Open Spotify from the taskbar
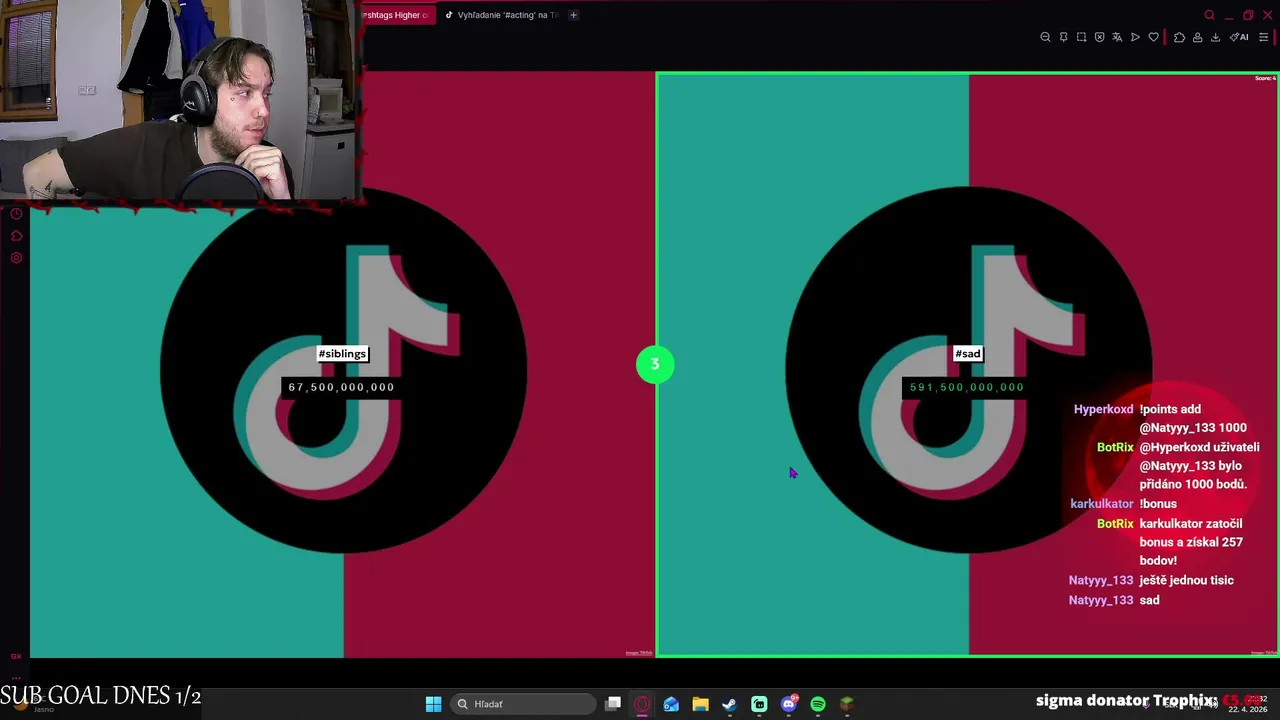This screenshot has height=720, width=1280. tap(818, 704)
